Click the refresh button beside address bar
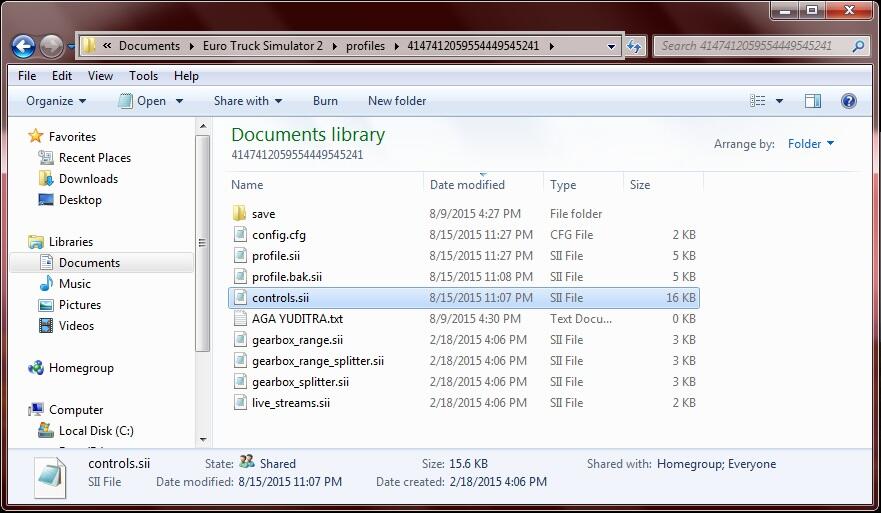 pyautogui.click(x=634, y=46)
